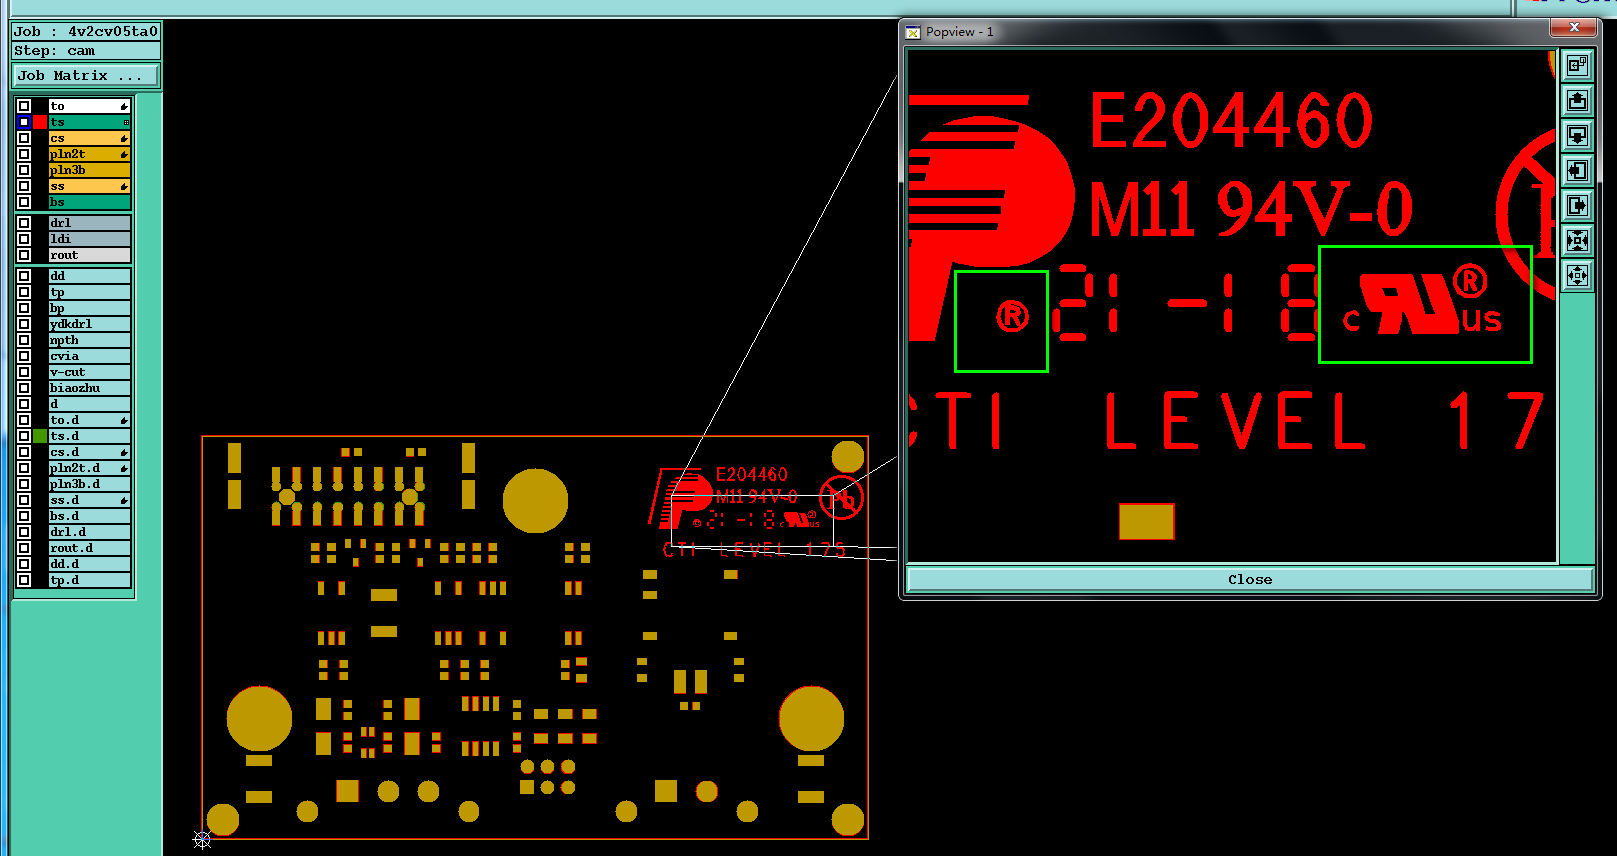Click the red color swatch of ts layer
This screenshot has width=1617, height=856.
pos(40,122)
